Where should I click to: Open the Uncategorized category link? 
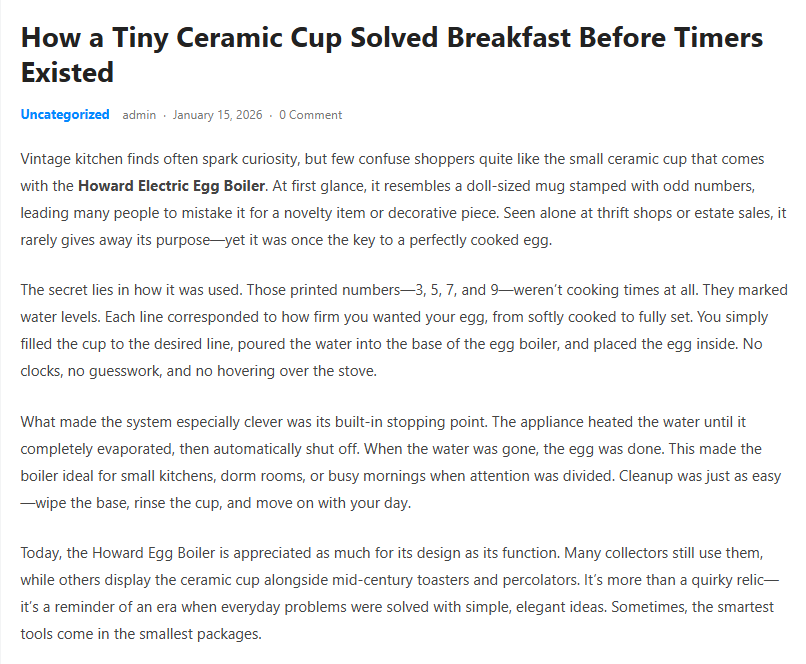[65, 115]
